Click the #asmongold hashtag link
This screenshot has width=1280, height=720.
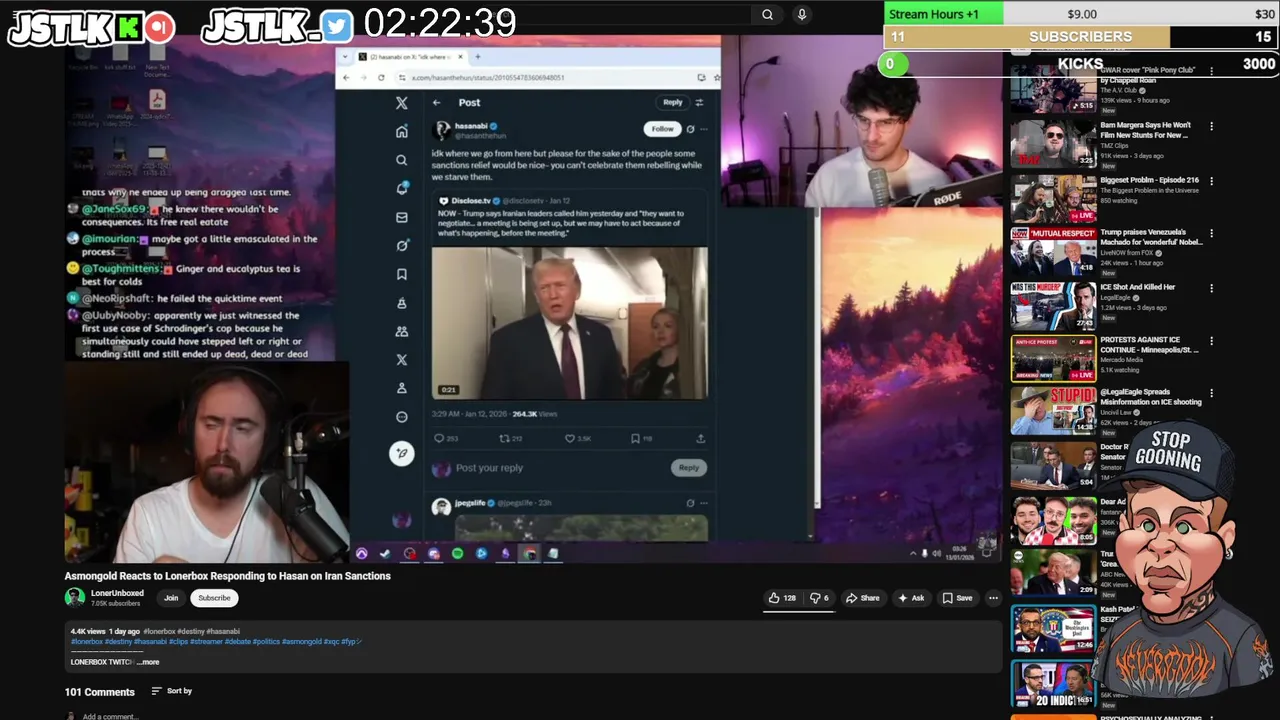(x=301, y=642)
